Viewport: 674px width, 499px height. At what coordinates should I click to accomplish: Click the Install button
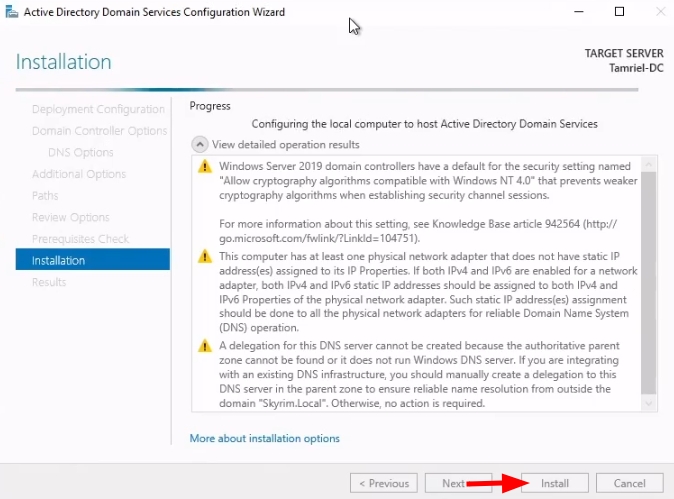[x=555, y=483]
